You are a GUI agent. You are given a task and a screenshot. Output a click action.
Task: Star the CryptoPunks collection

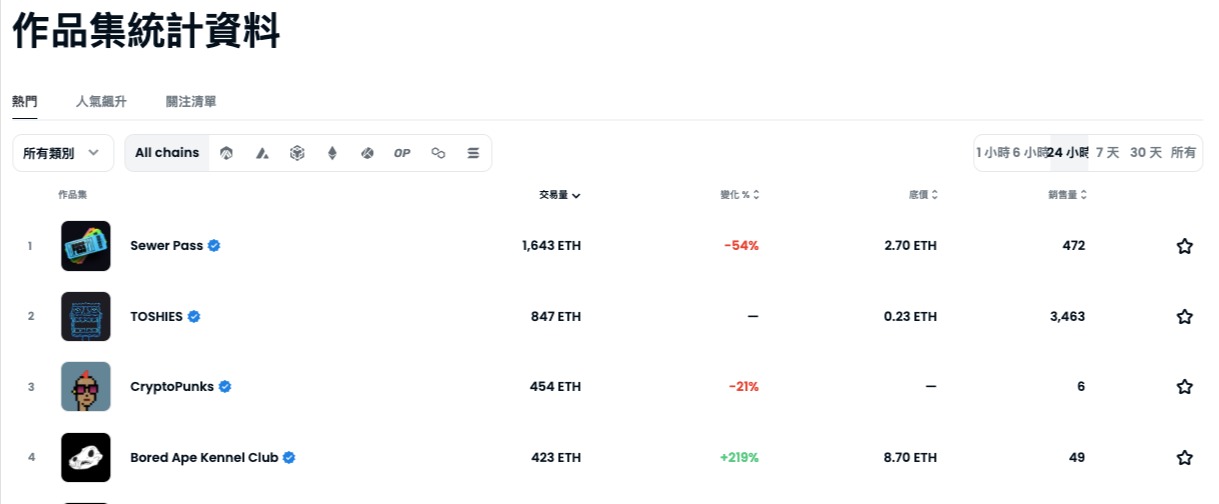pyautogui.click(x=1185, y=387)
